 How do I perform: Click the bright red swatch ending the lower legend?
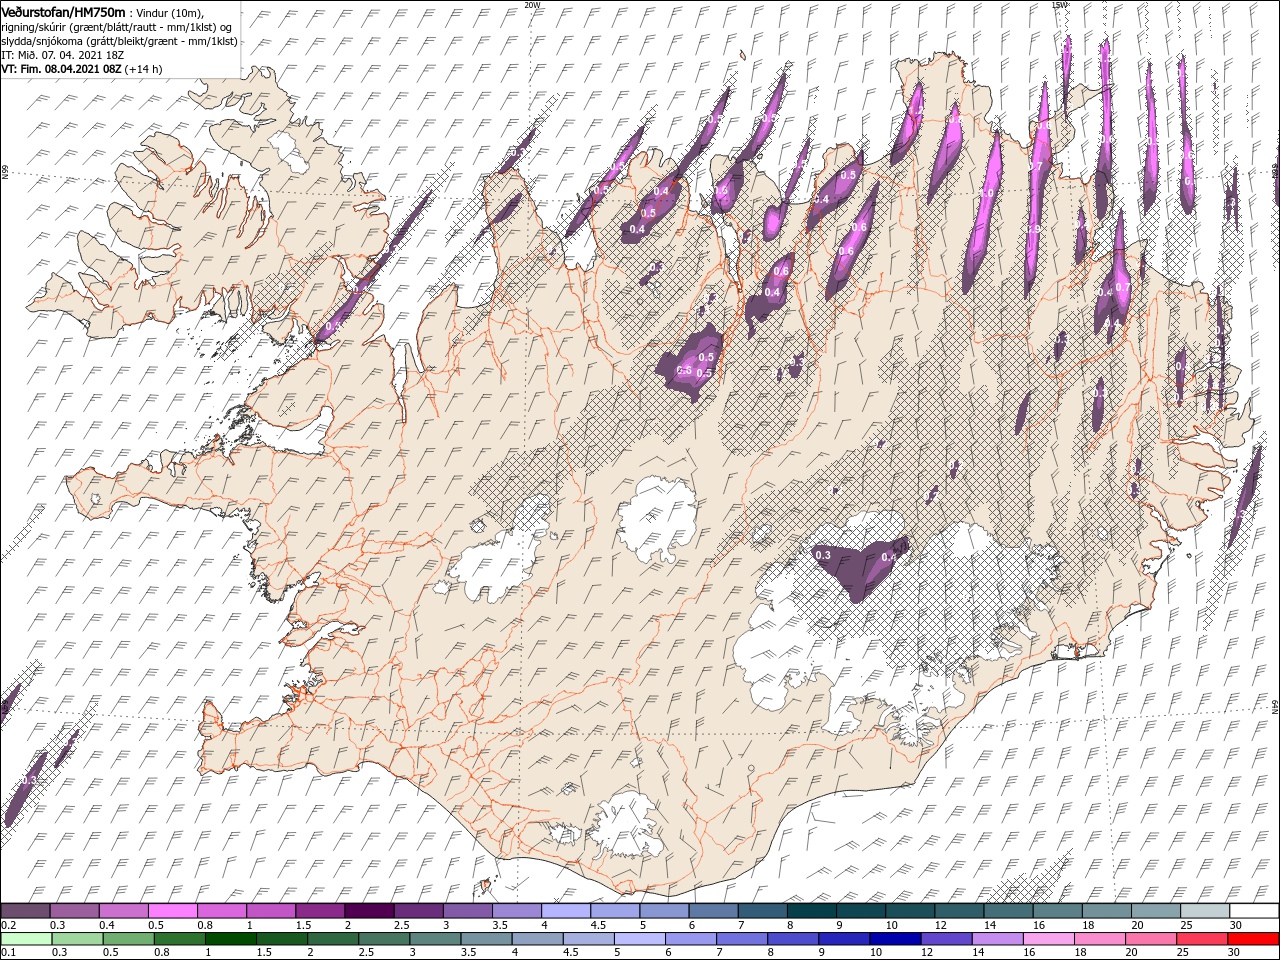(x=1254, y=939)
